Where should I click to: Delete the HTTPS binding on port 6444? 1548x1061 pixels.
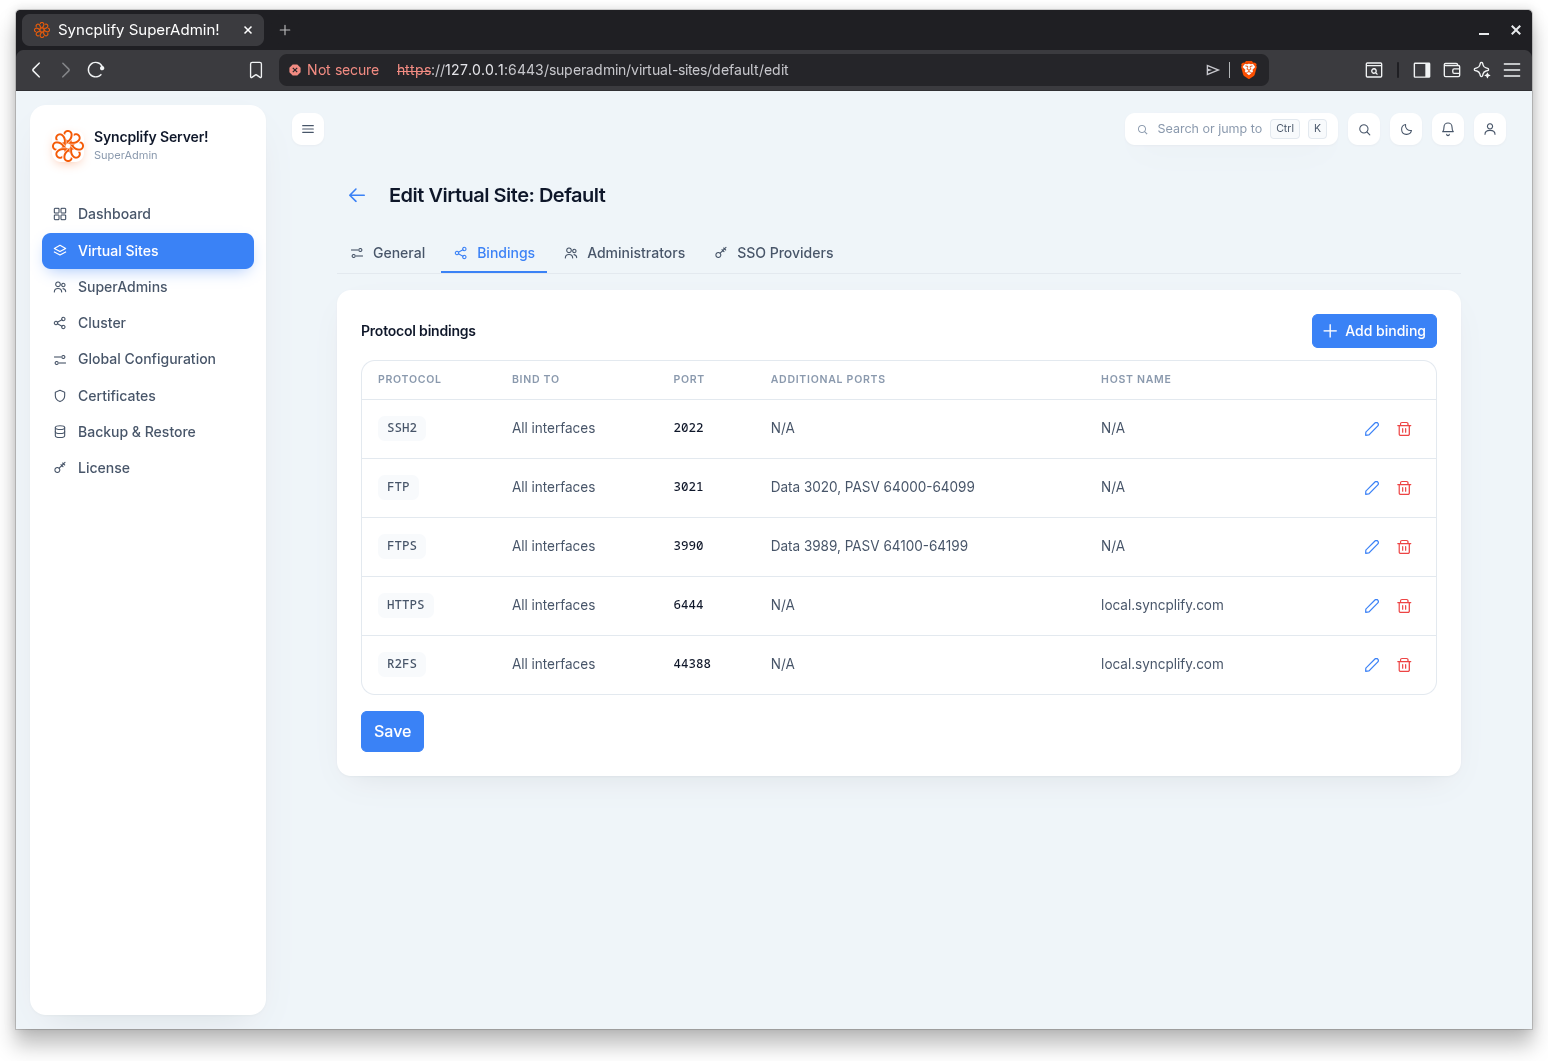[1404, 606]
